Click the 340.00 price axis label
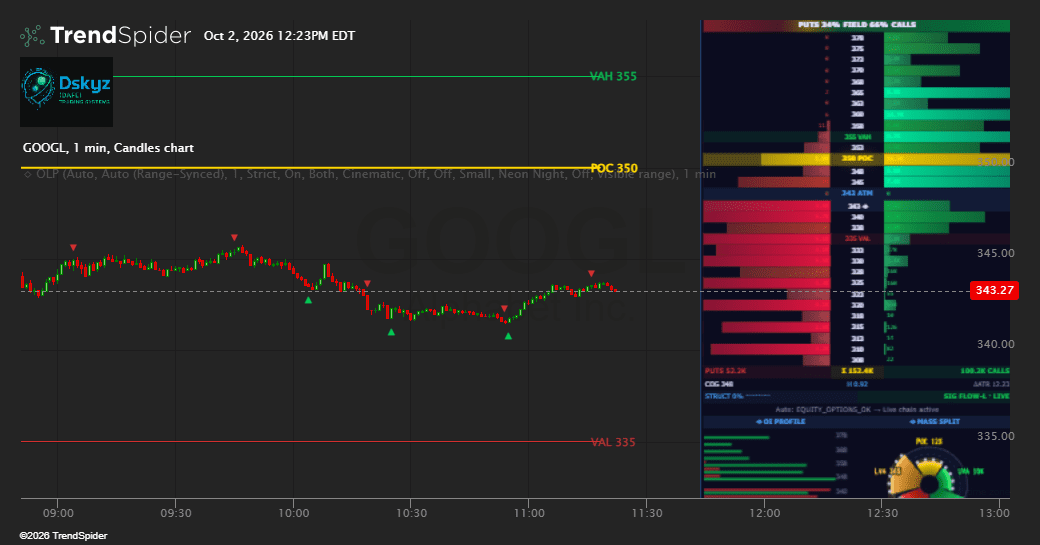Viewport: 1040px width, 545px height. [x=996, y=344]
